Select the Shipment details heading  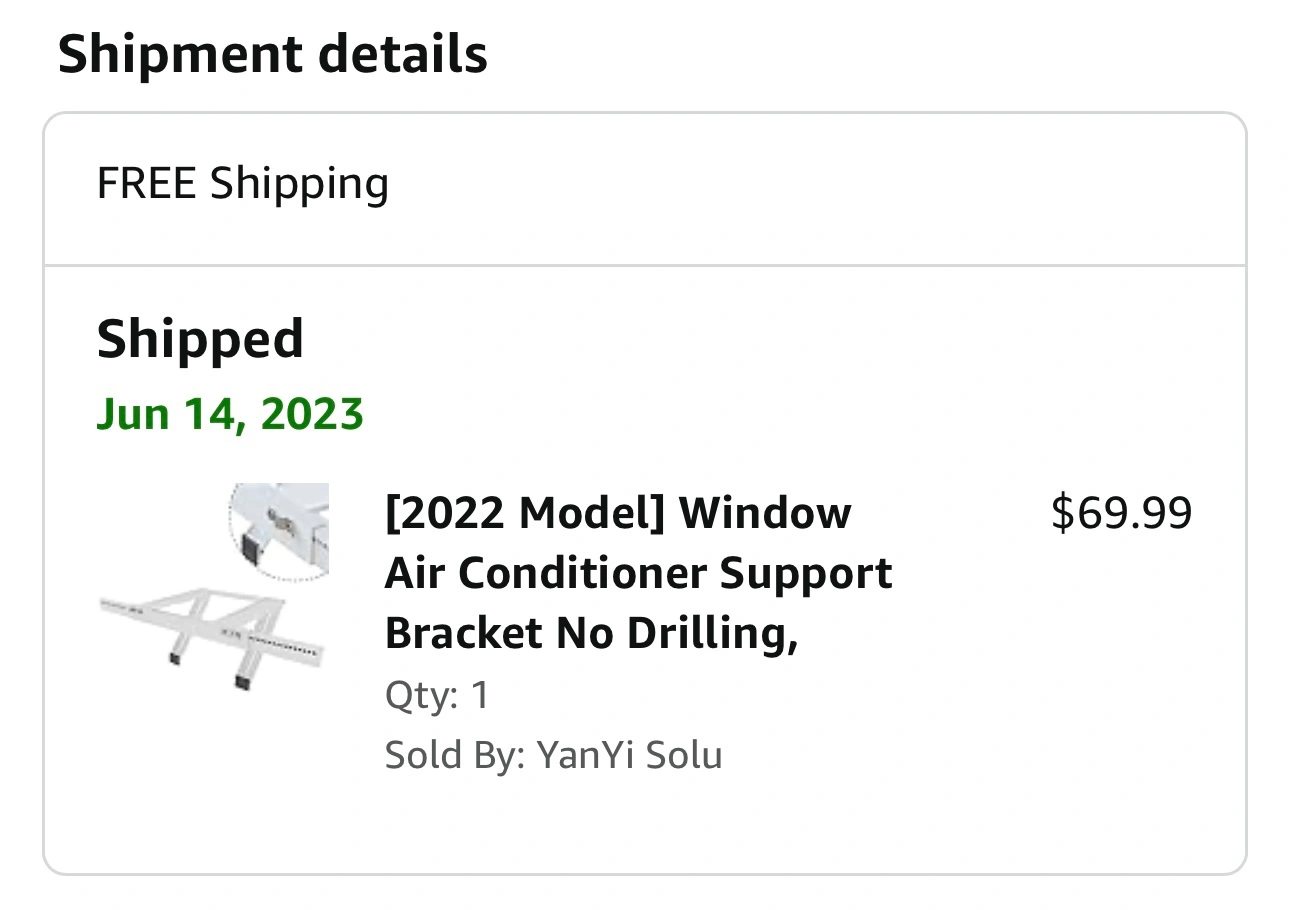[273, 54]
